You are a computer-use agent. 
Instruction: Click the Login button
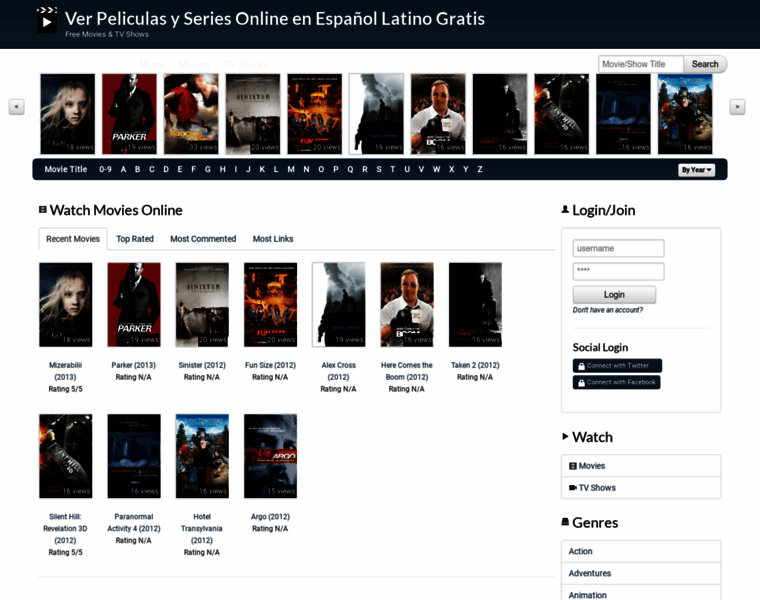click(x=614, y=295)
